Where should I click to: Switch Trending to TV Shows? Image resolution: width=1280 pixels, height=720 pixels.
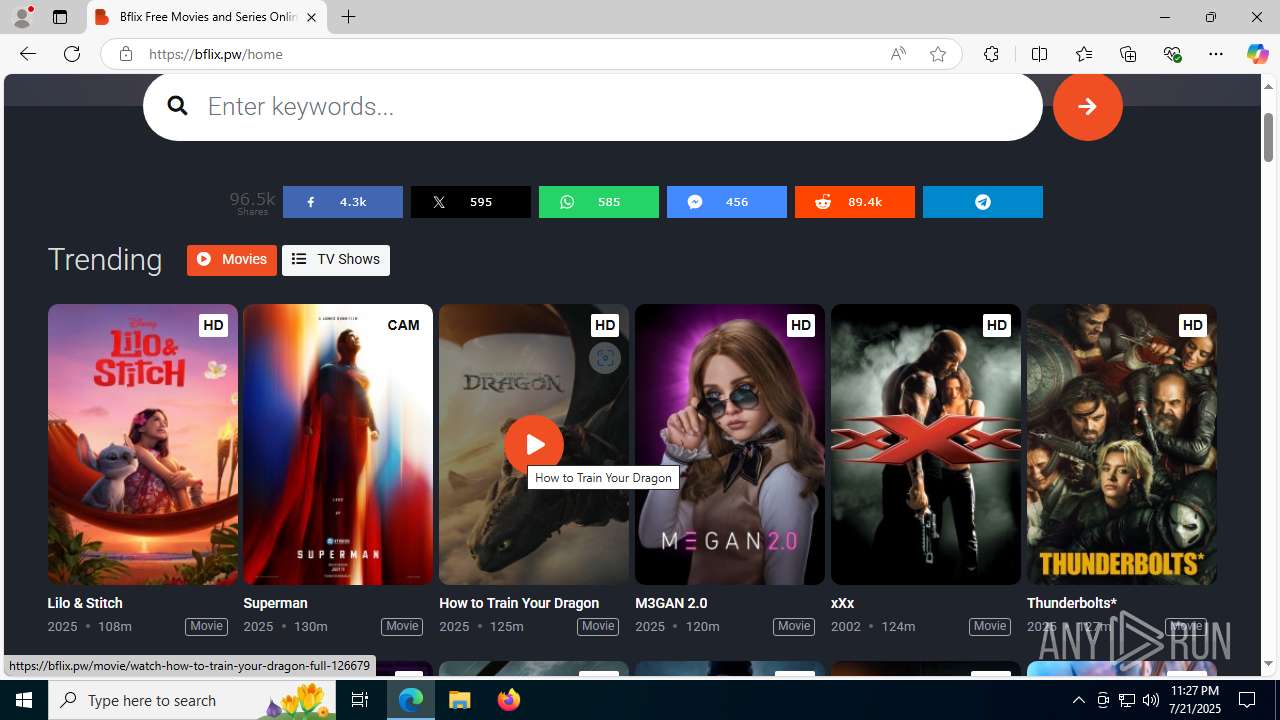[335, 260]
